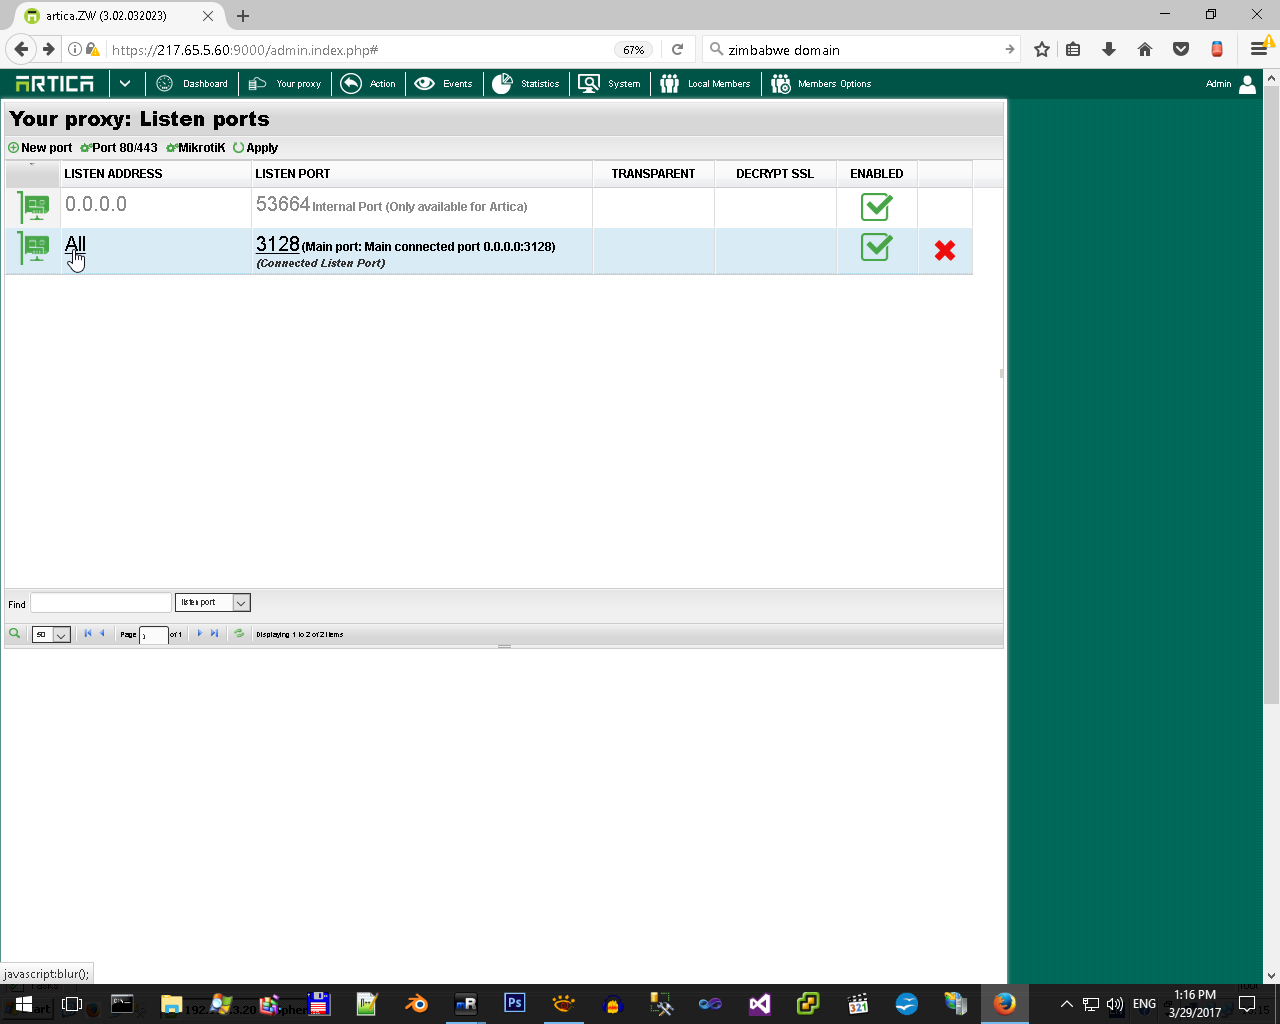Open the Action menu
The height and width of the screenshot is (1024, 1280).
point(368,84)
